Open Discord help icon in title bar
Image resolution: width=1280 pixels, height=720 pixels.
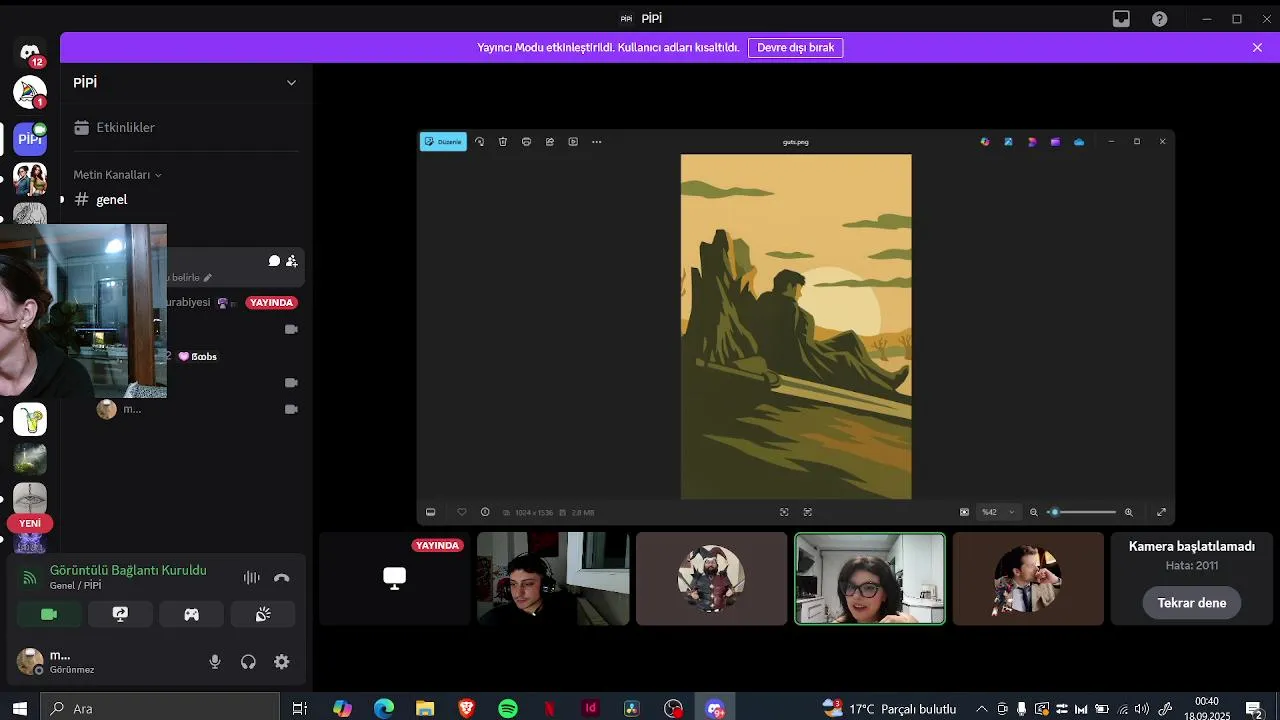coord(1159,19)
